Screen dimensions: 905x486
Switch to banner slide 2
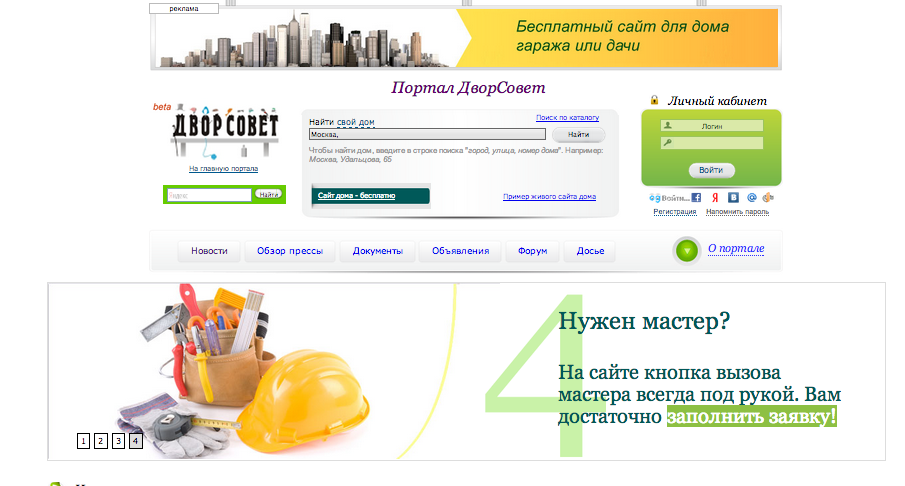pos(101,441)
